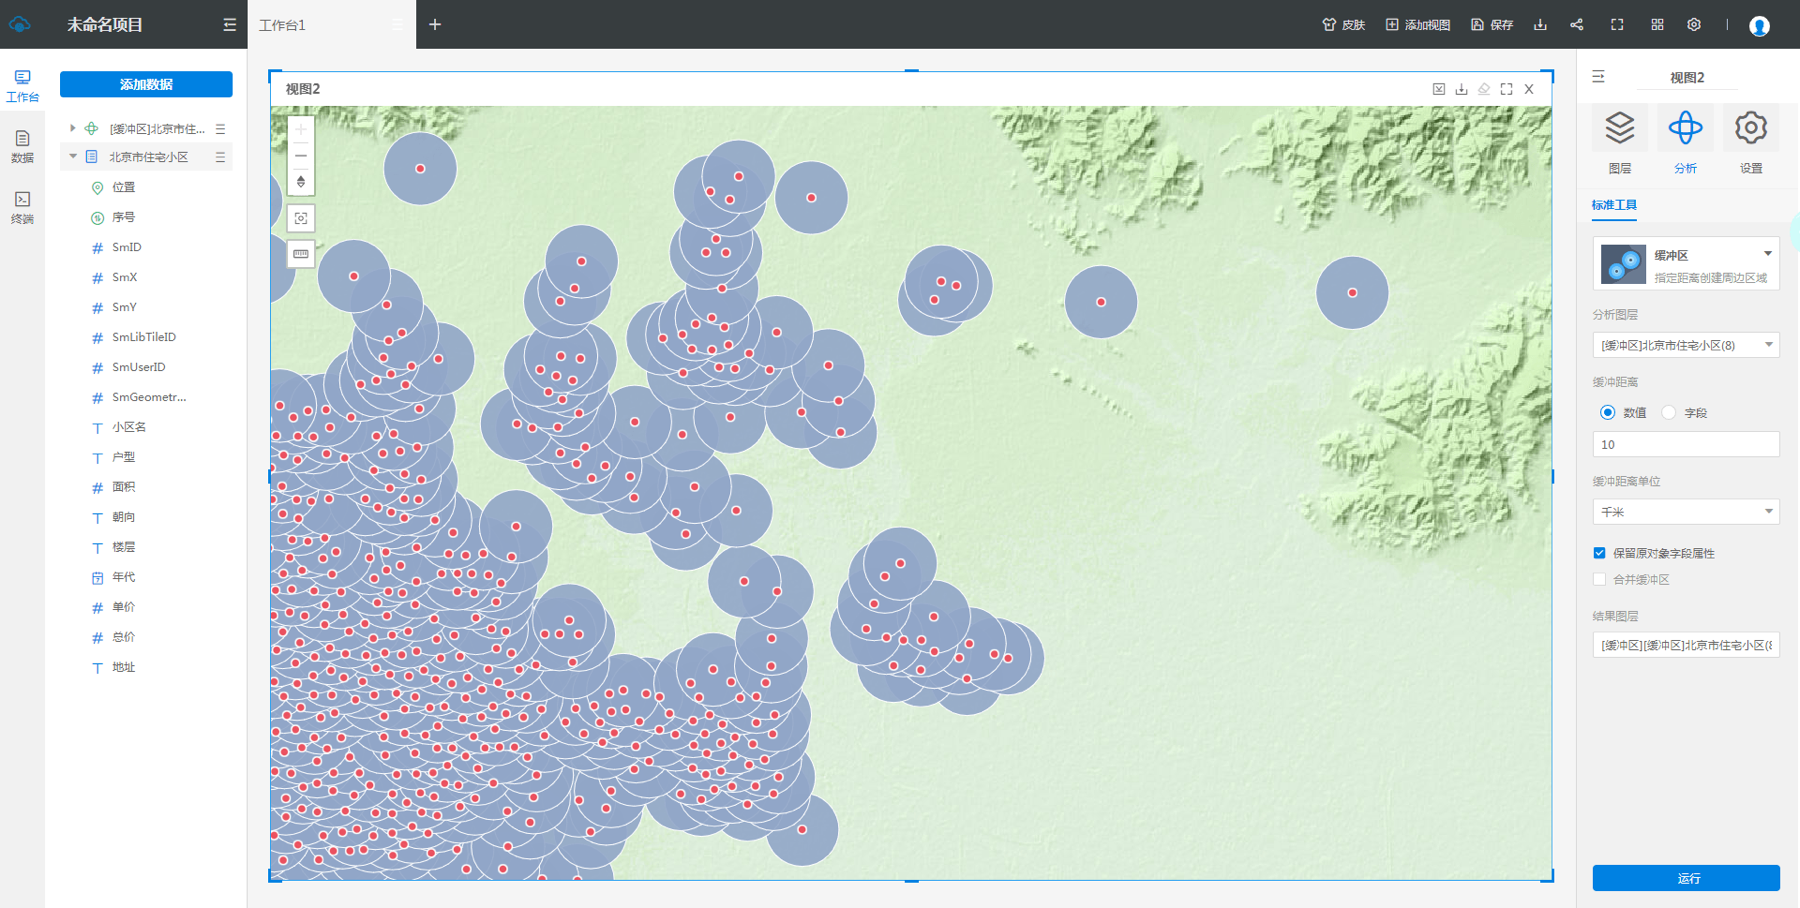
Task: Reset the map compass orientation
Action: (x=301, y=182)
